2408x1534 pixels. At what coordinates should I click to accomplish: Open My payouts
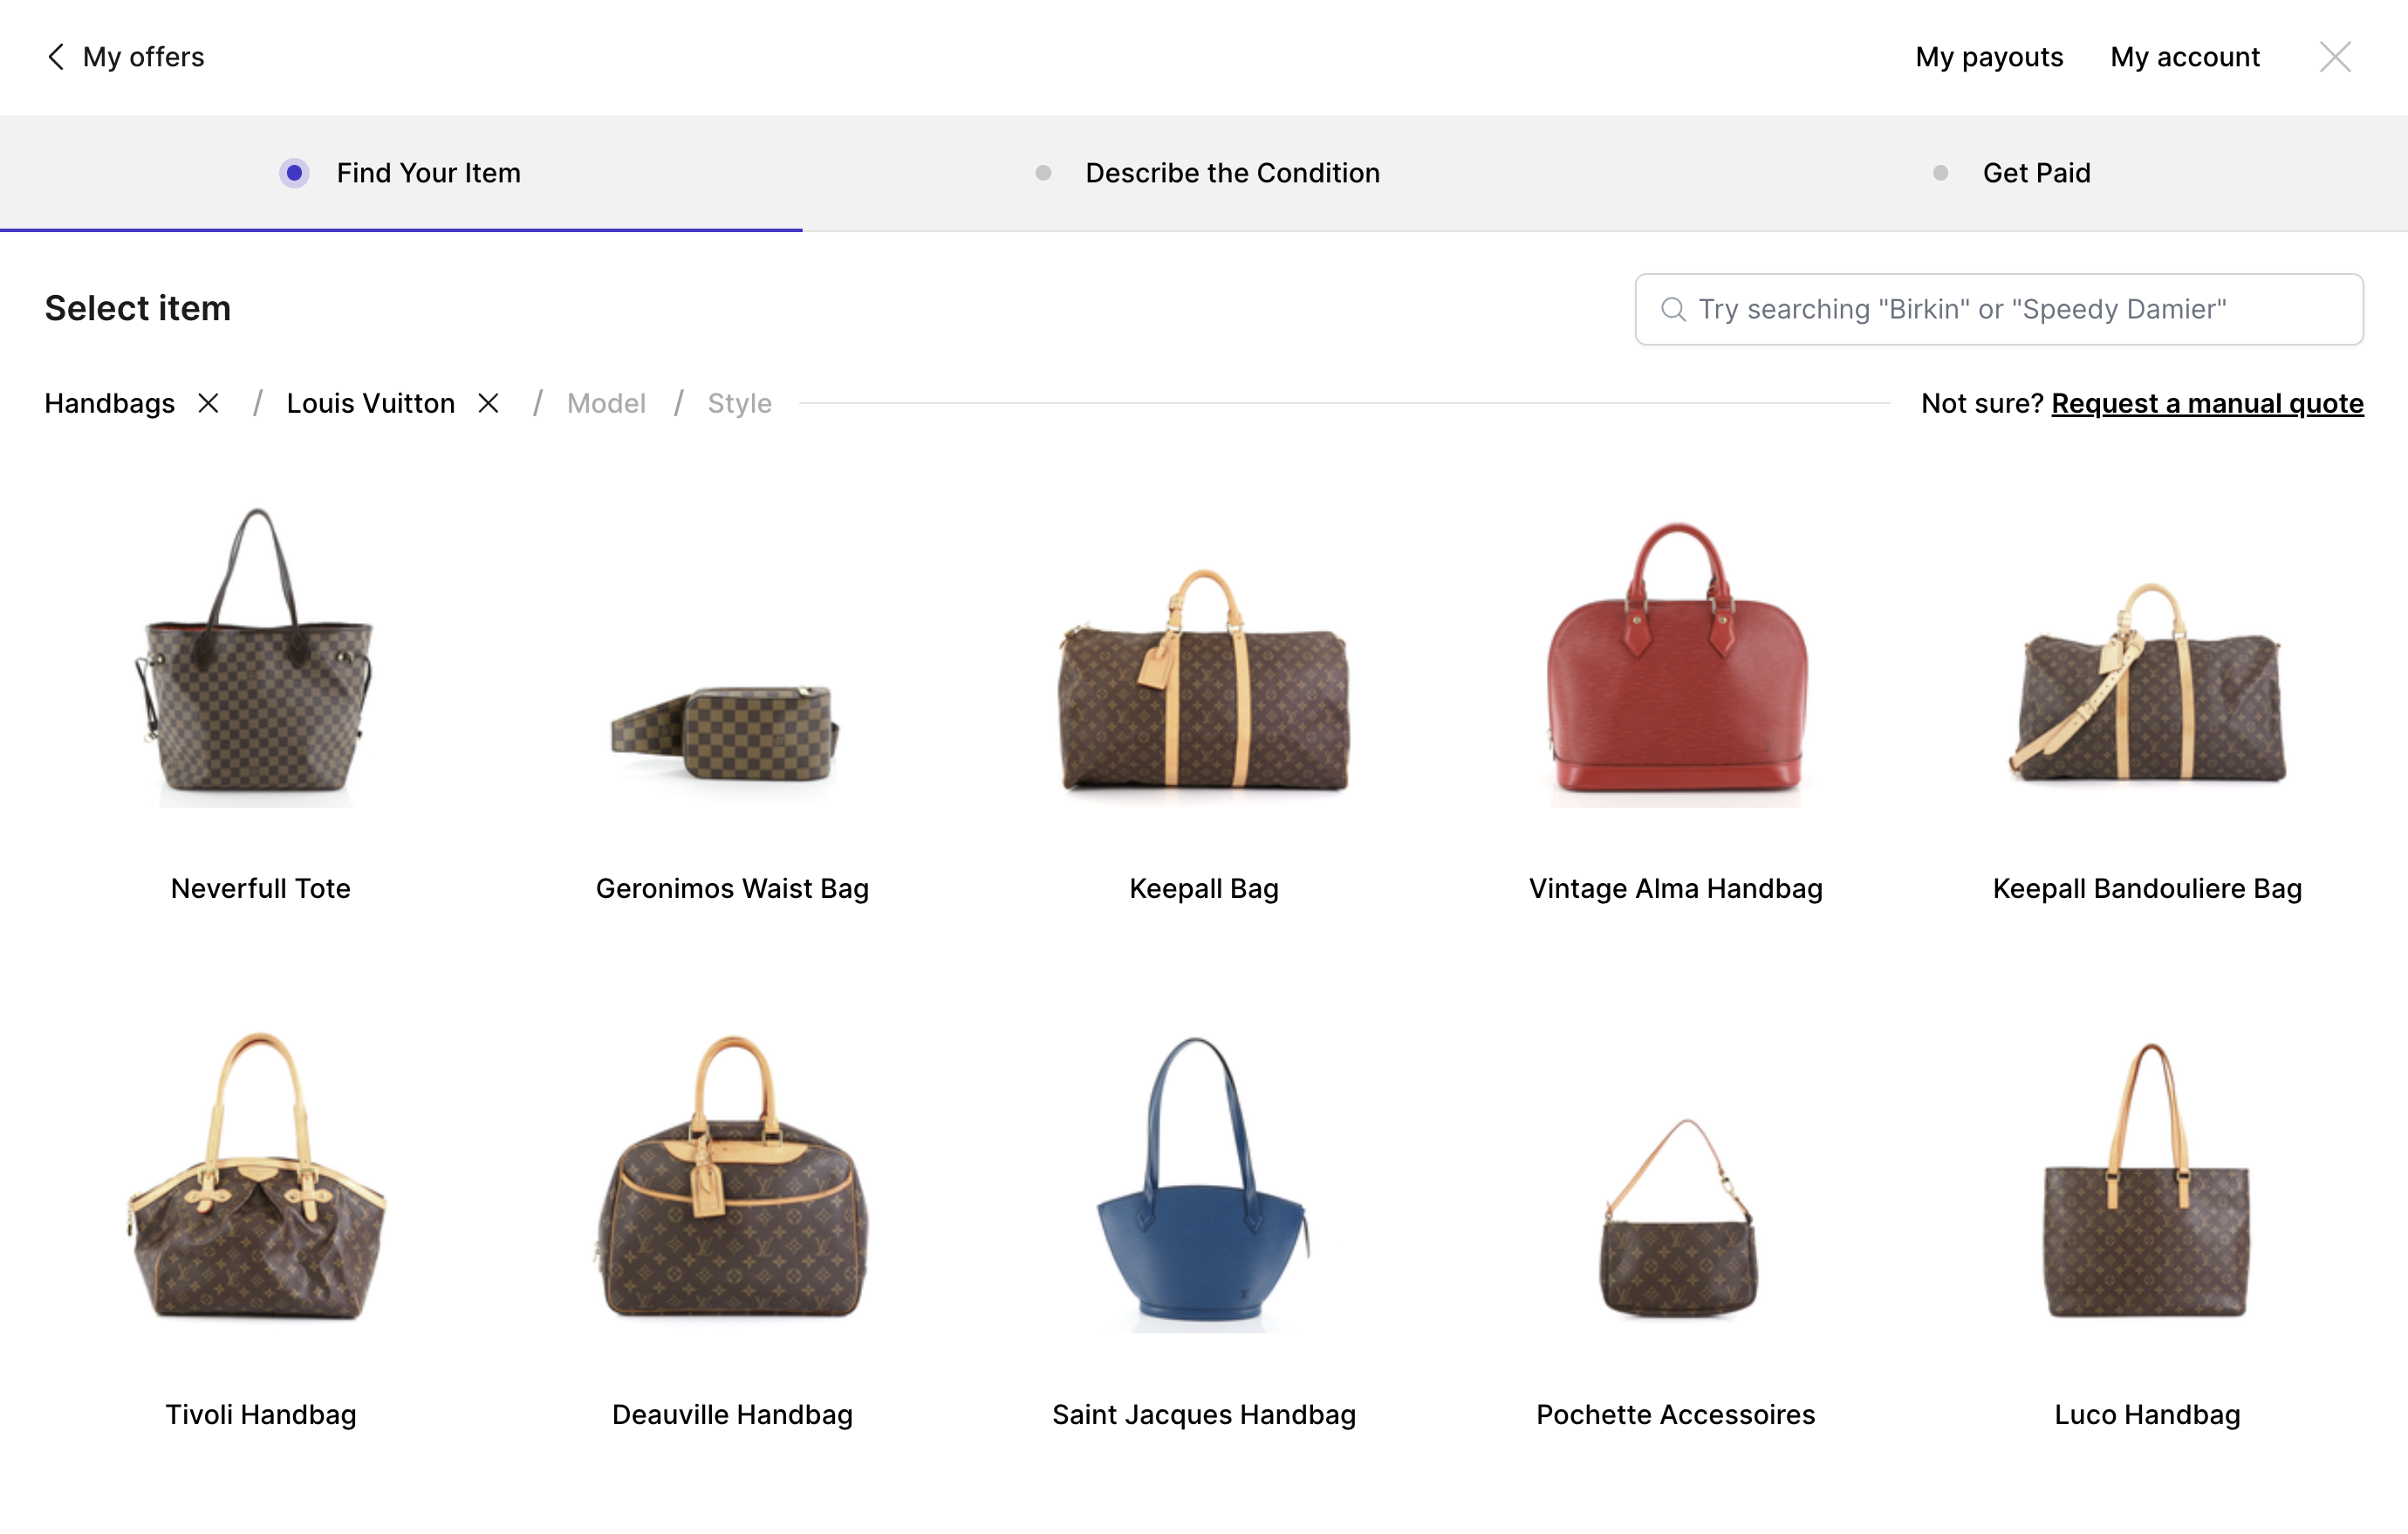(x=1989, y=57)
